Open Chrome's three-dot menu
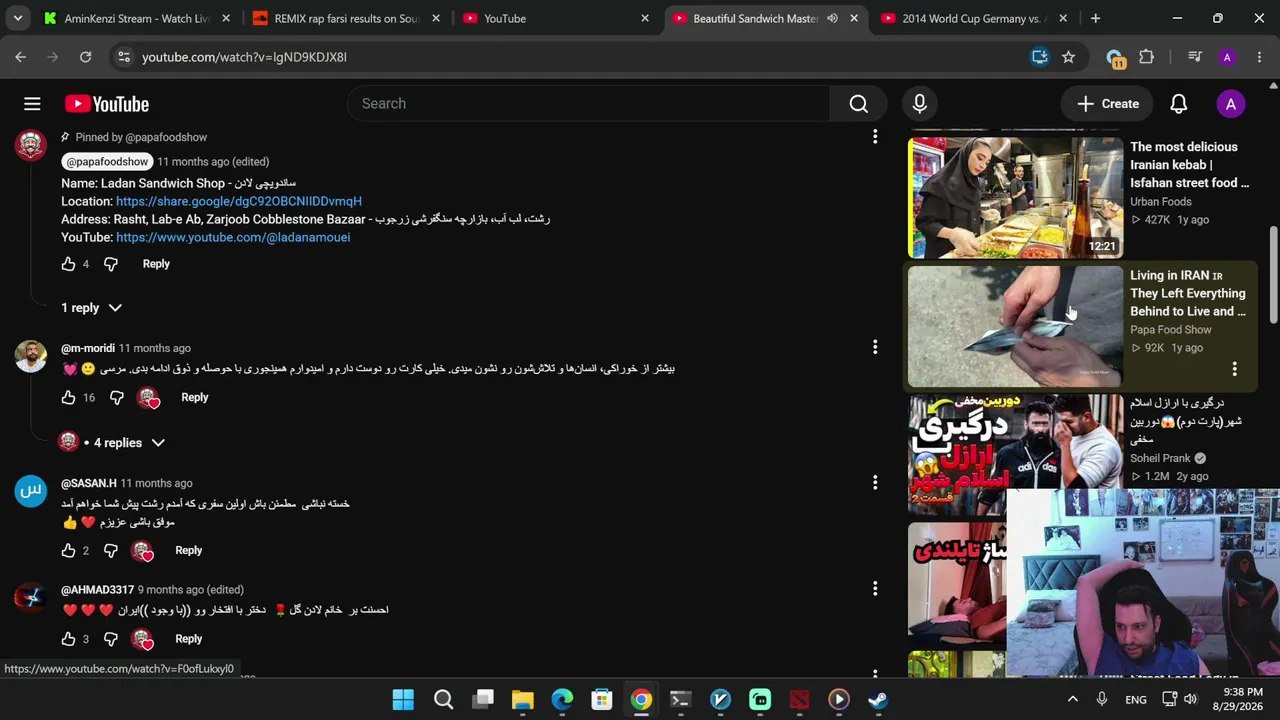Viewport: 1280px width, 720px height. click(x=1259, y=57)
